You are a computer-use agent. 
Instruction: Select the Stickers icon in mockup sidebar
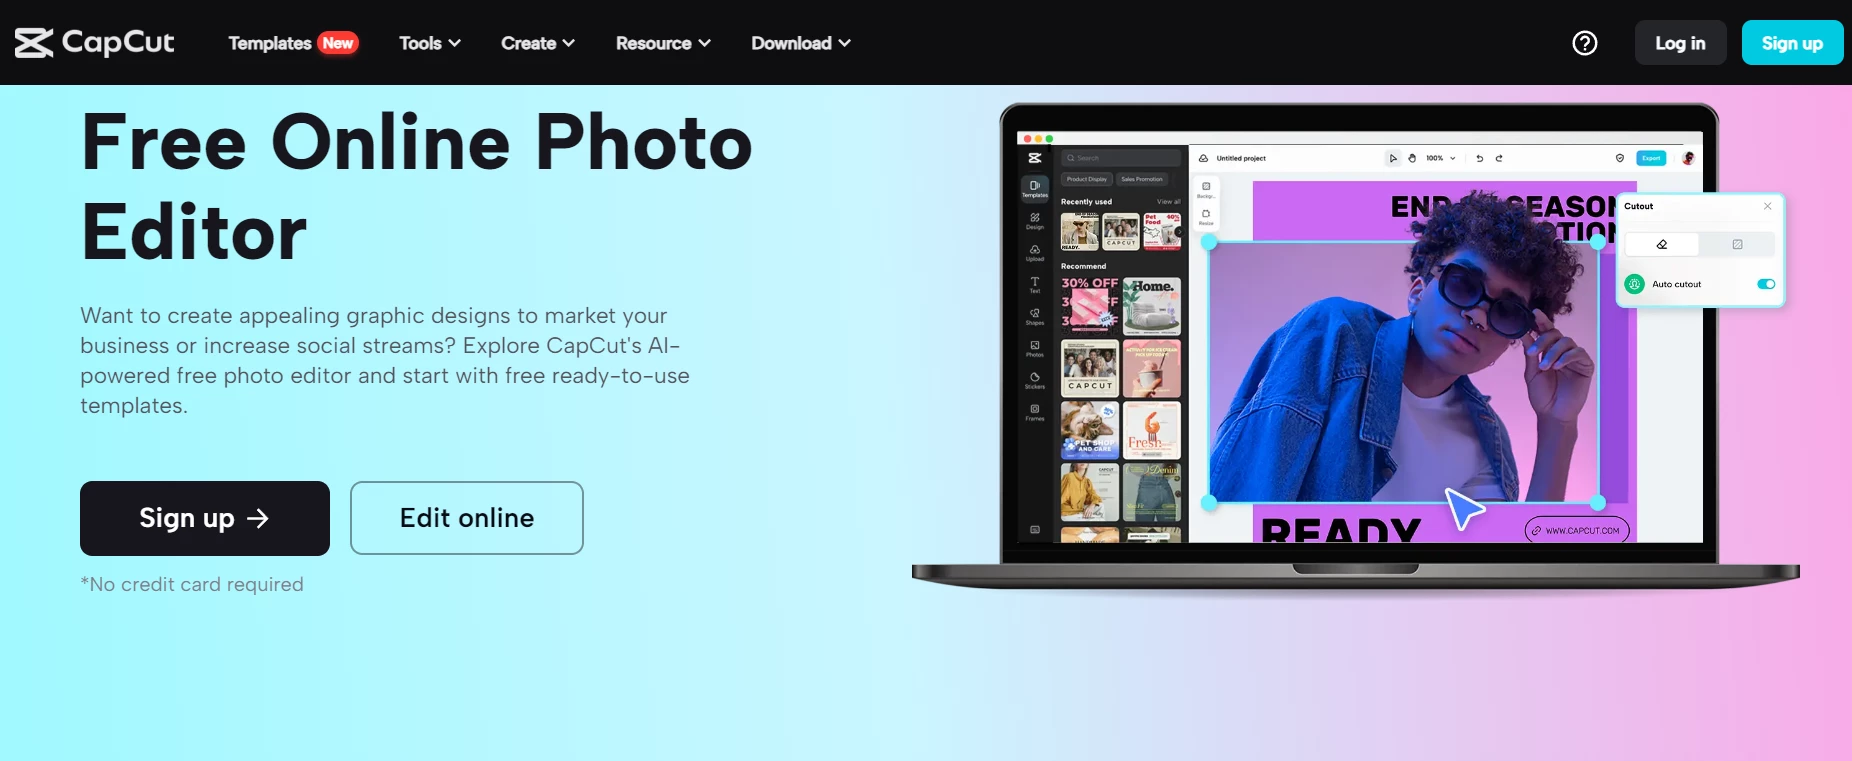tap(1034, 380)
